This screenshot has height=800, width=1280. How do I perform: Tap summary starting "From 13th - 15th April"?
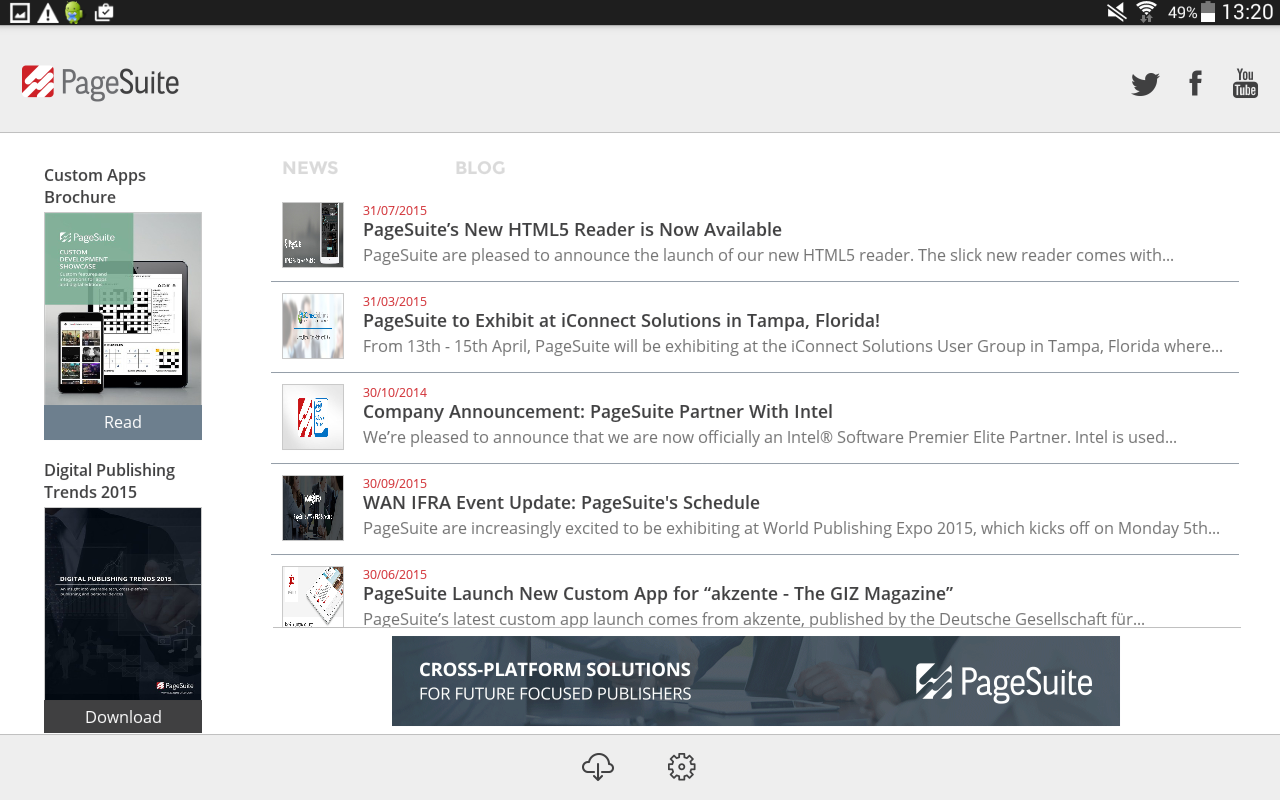click(793, 346)
